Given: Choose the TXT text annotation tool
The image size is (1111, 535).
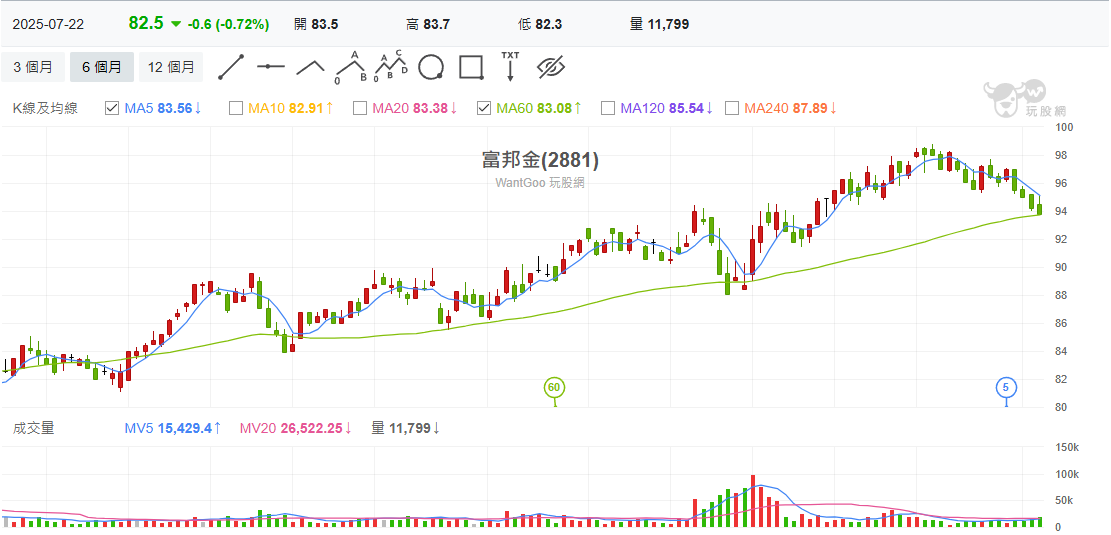Looking at the screenshot, I should click(510, 66).
